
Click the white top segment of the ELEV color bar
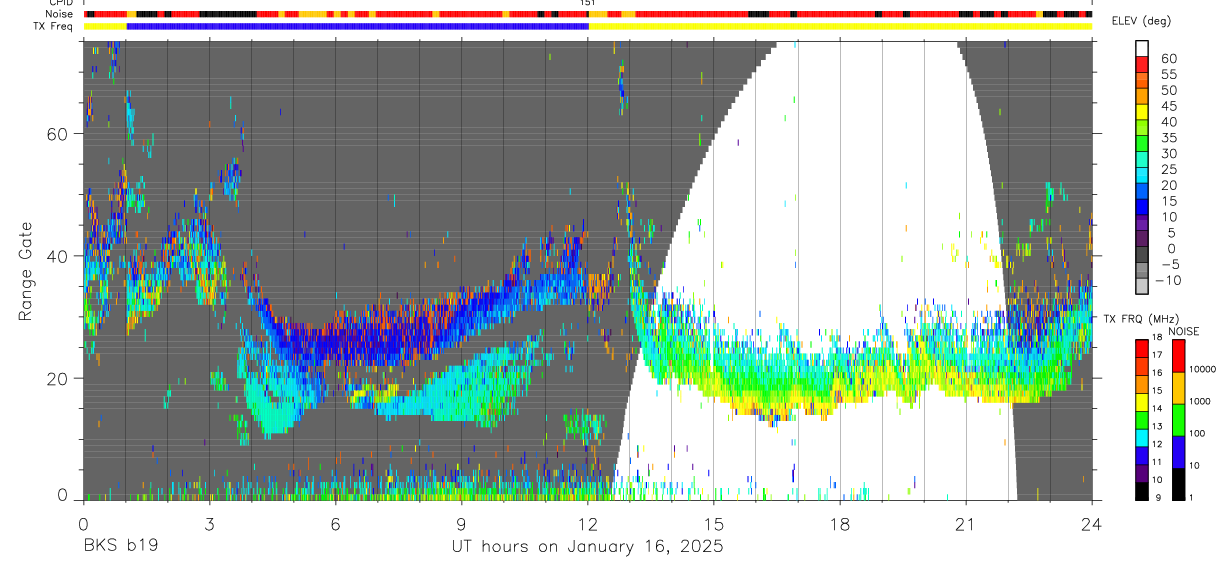coord(1142,48)
